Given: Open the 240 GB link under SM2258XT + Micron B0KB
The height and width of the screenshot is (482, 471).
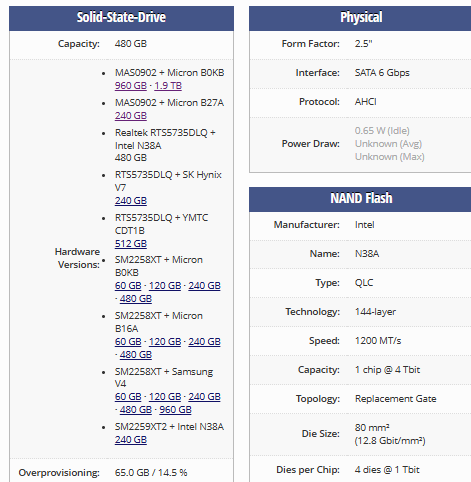Looking at the screenshot, I should click(204, 286).
